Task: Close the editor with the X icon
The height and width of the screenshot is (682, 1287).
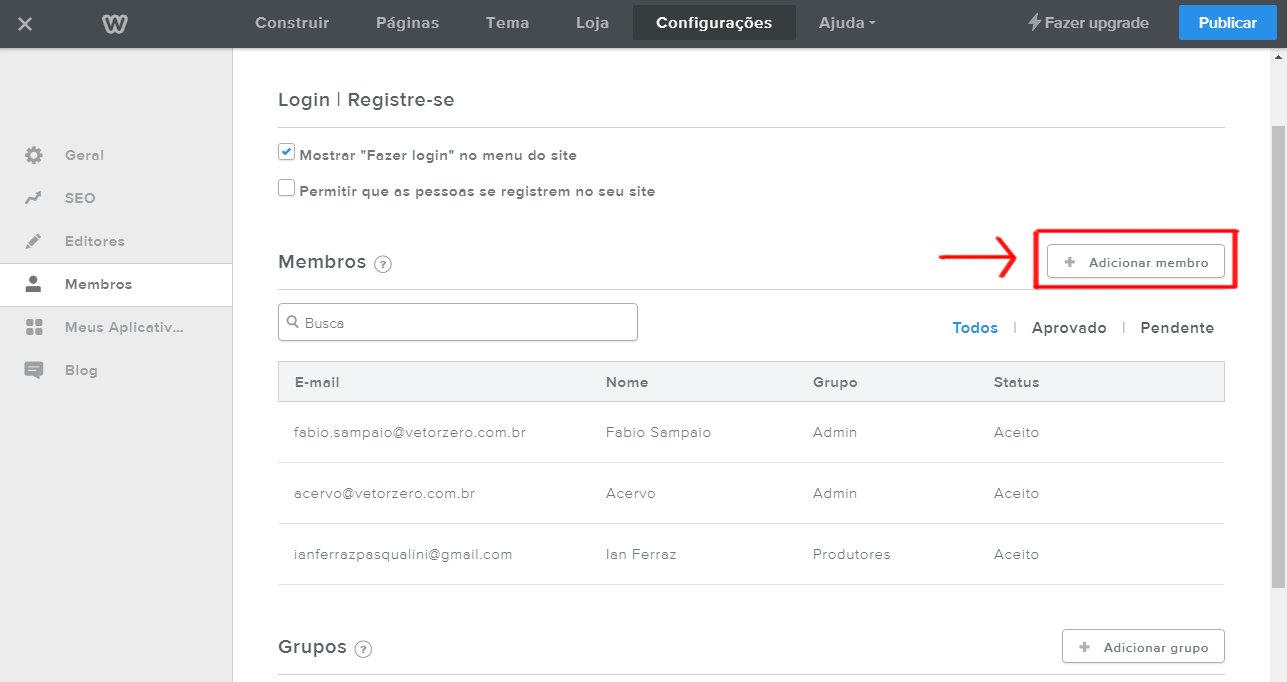Action: [x=25, y=23]
